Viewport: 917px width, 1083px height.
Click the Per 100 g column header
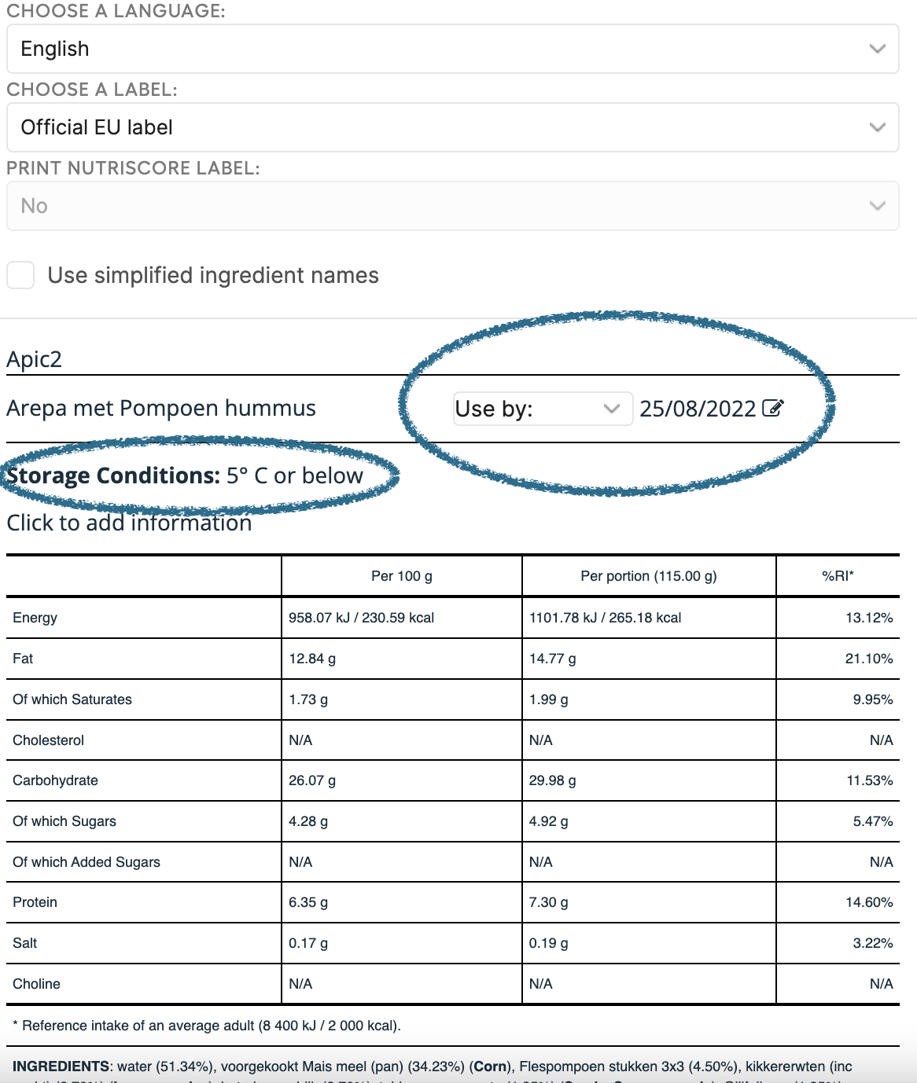(400, 576)
